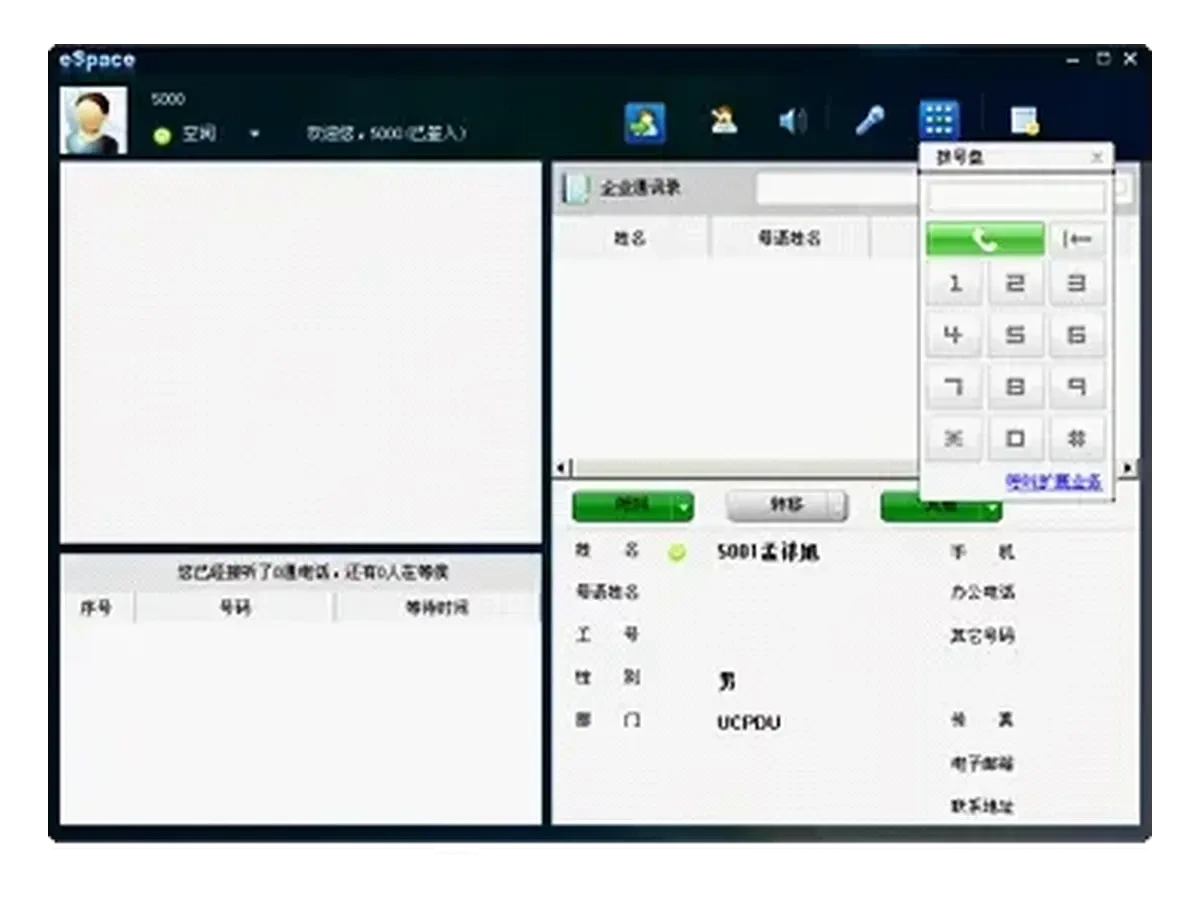Dial digit 0 on dial pad
This screenshot has width=1200, height=900.
pyautogui.click(x=1015, y=438)
